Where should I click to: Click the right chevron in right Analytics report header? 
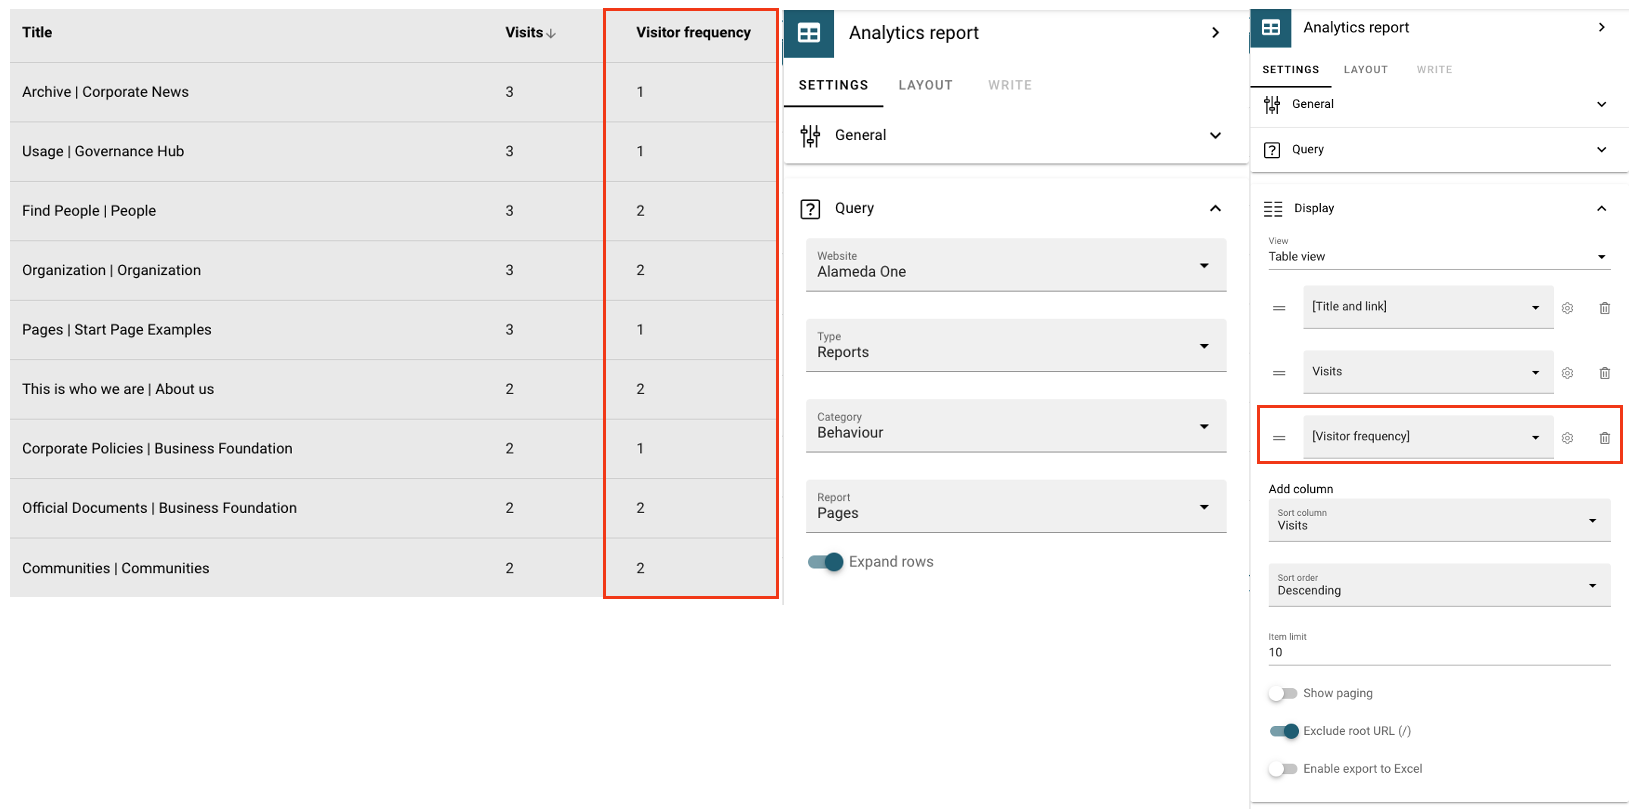pos(1602,27)
